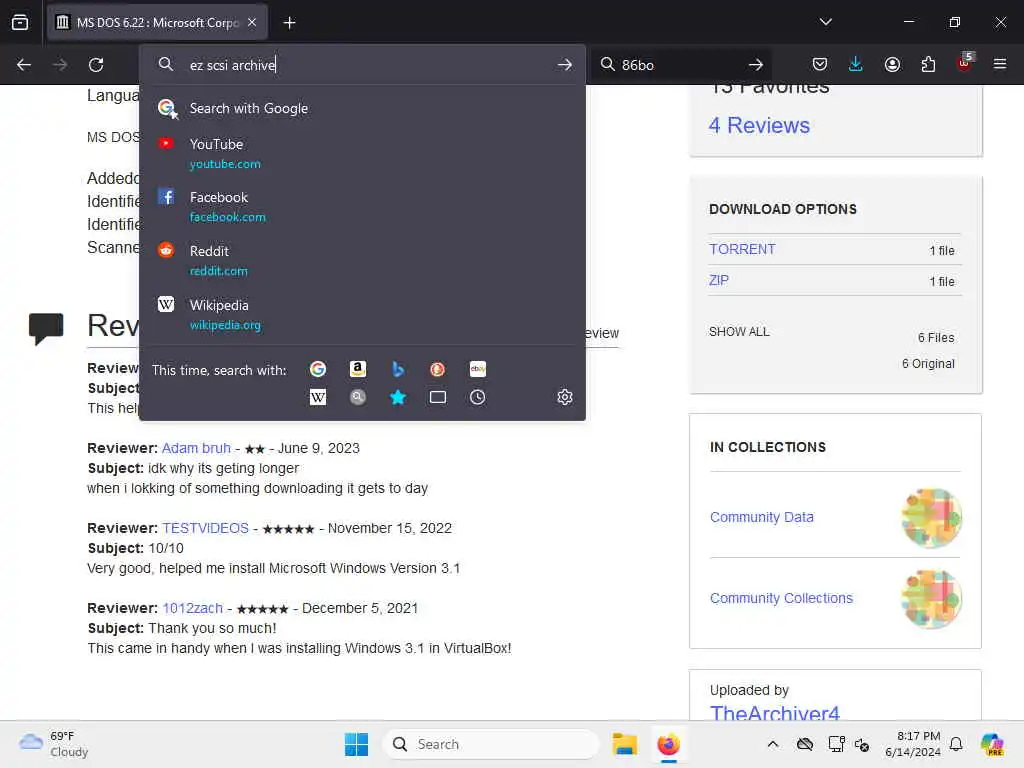Submit the address bar search arrow
The width and height of the screenshot is (1024, 768).
(565, 65)
